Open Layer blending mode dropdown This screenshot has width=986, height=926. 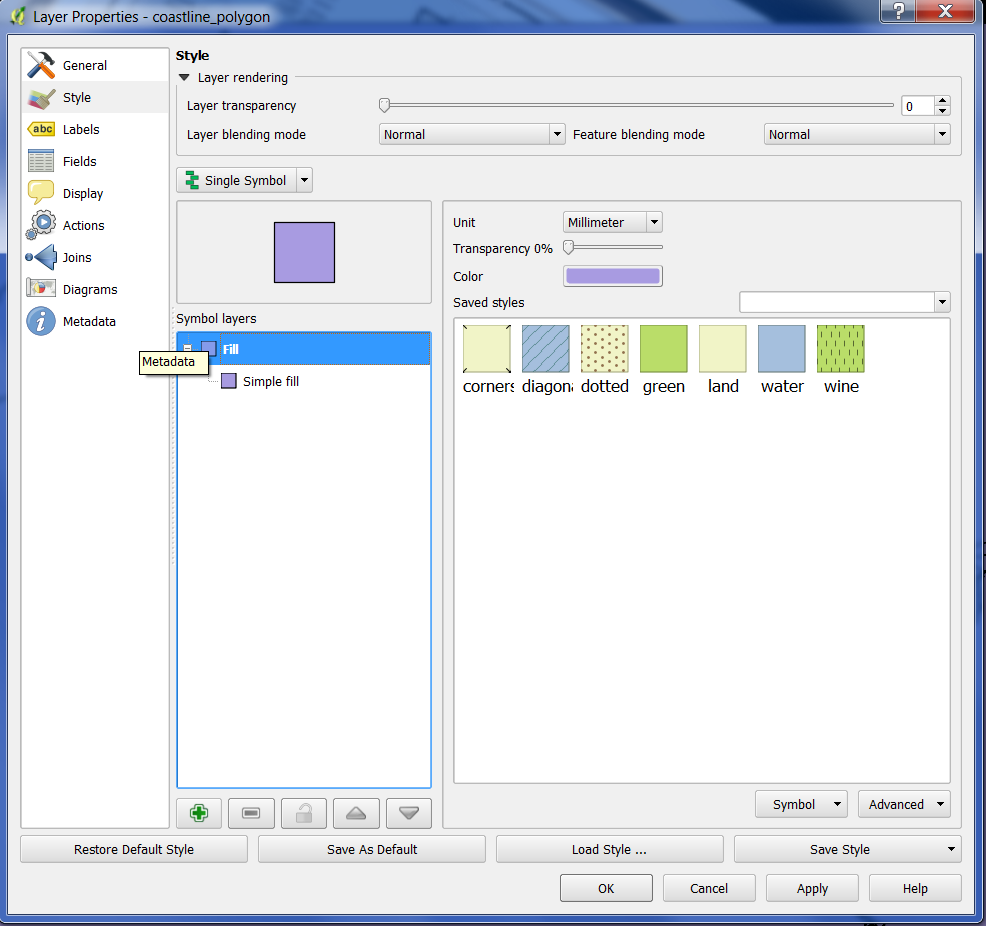pyautogui.click(x=472, y=134)
